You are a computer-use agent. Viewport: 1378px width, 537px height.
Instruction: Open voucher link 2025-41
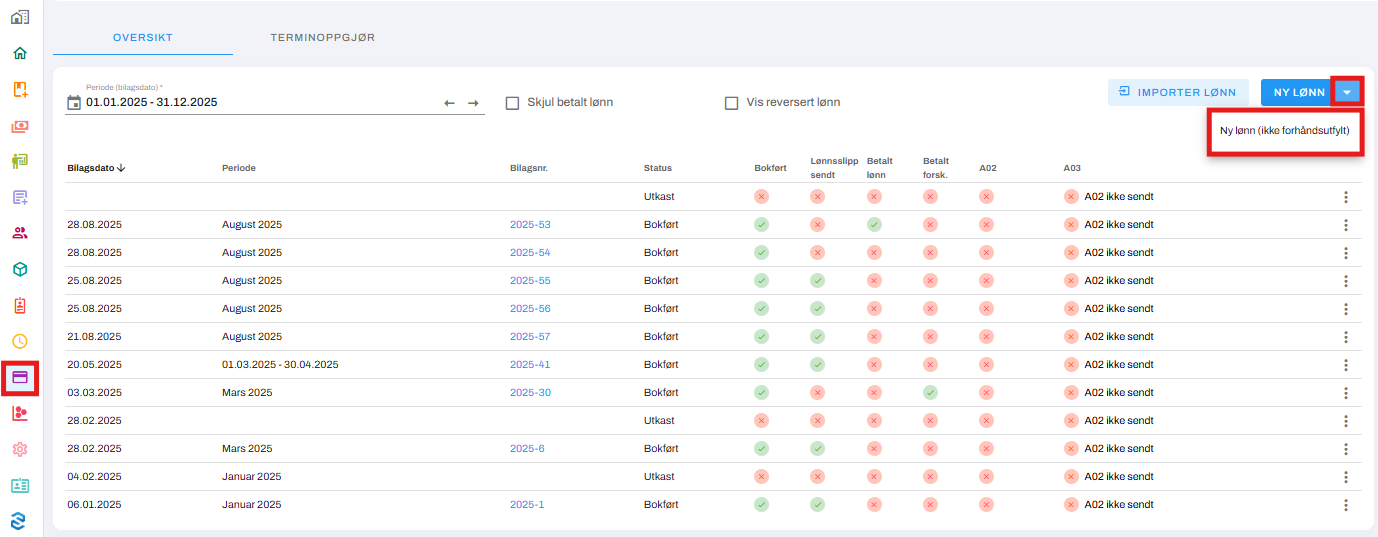[x=530, y=365]
